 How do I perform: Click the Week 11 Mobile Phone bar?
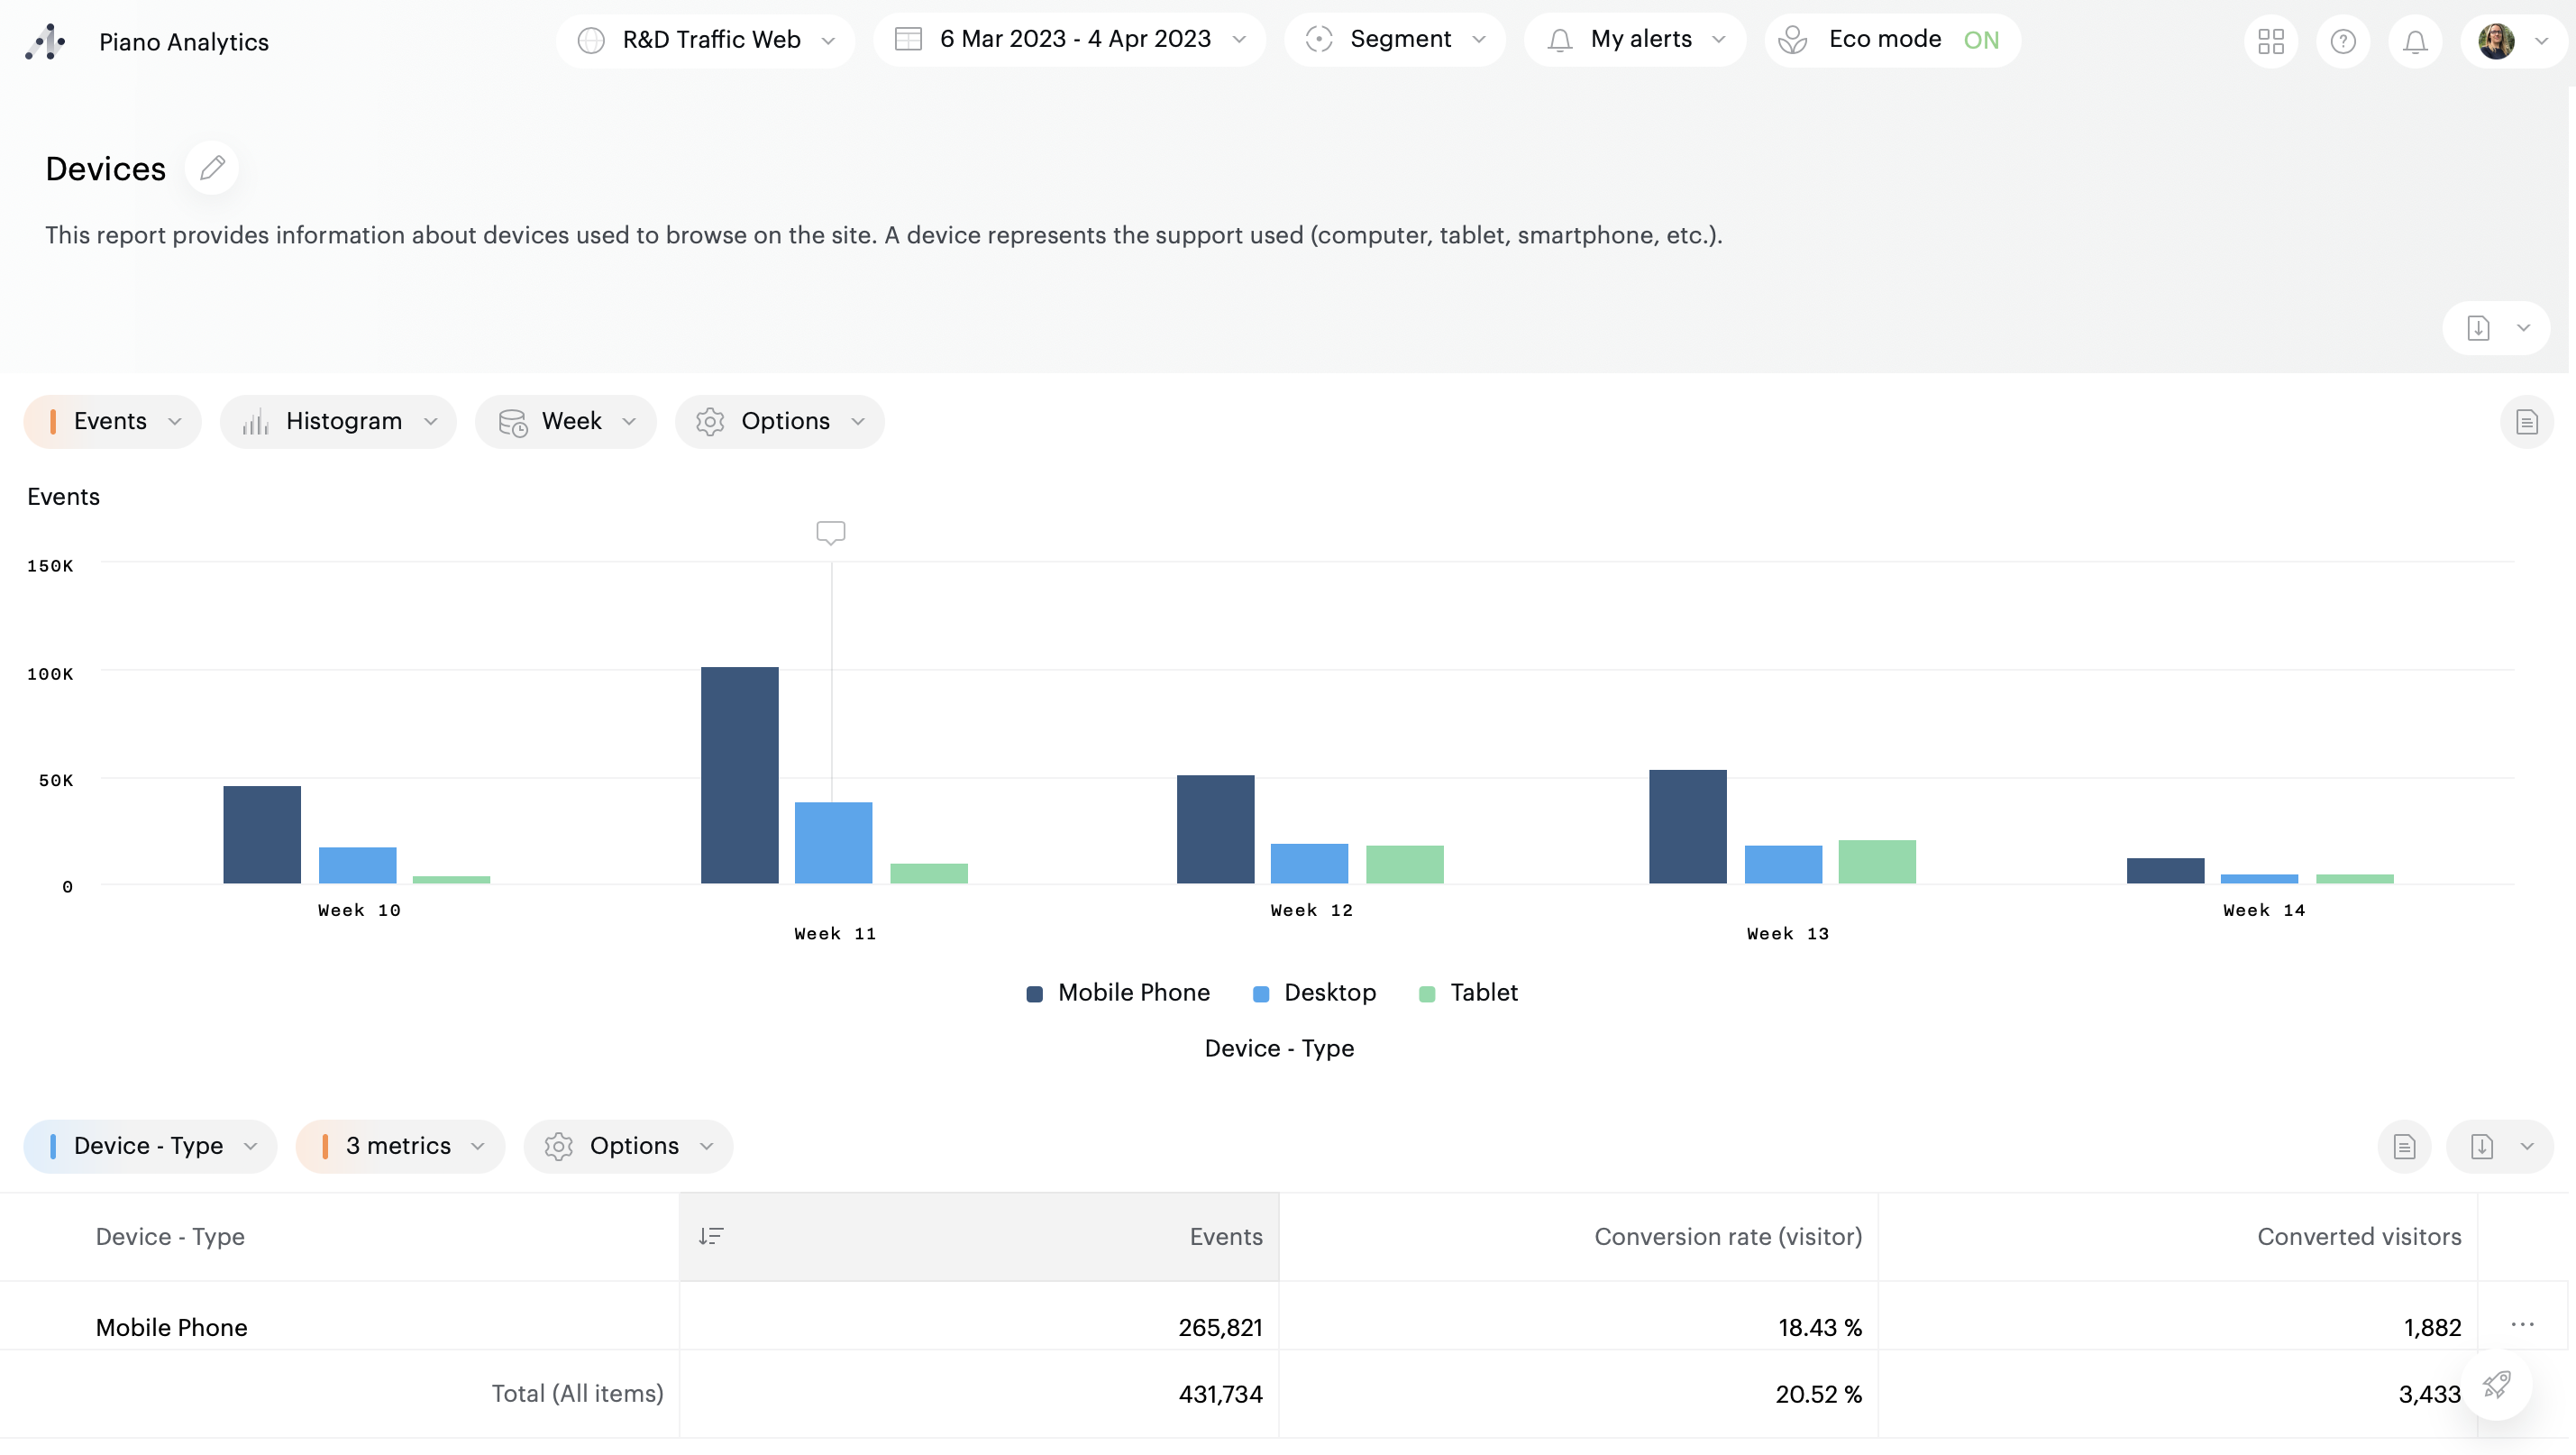point(739,775)
